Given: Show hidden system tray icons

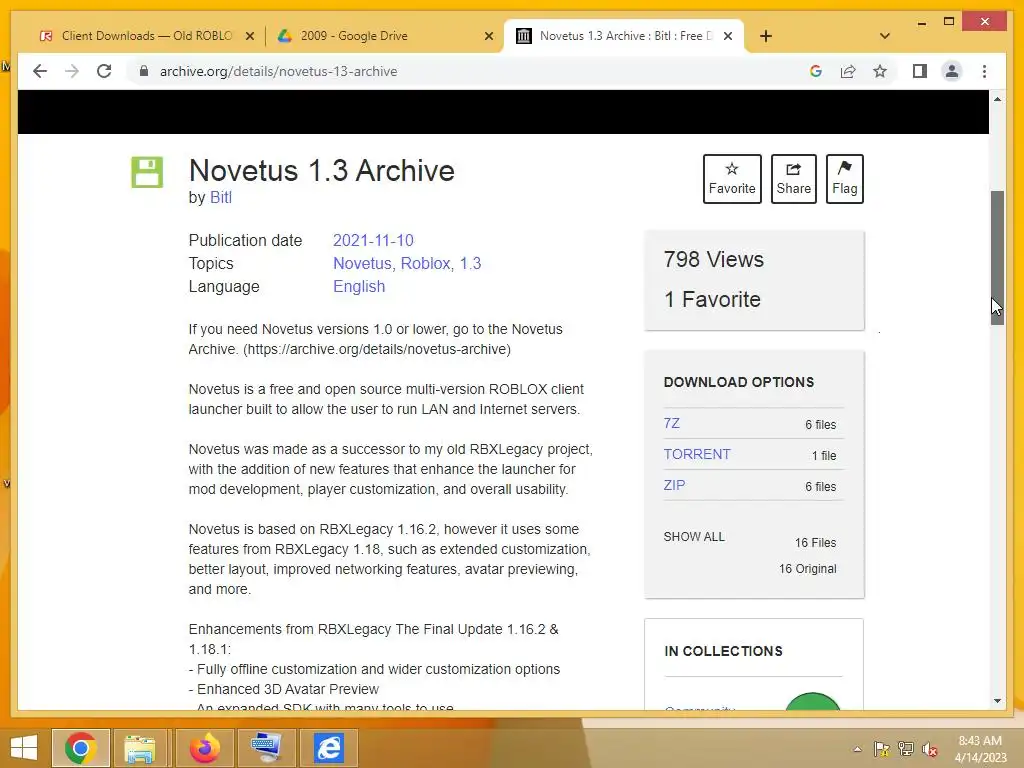Looking at the screenshot, I should [857, 749].
